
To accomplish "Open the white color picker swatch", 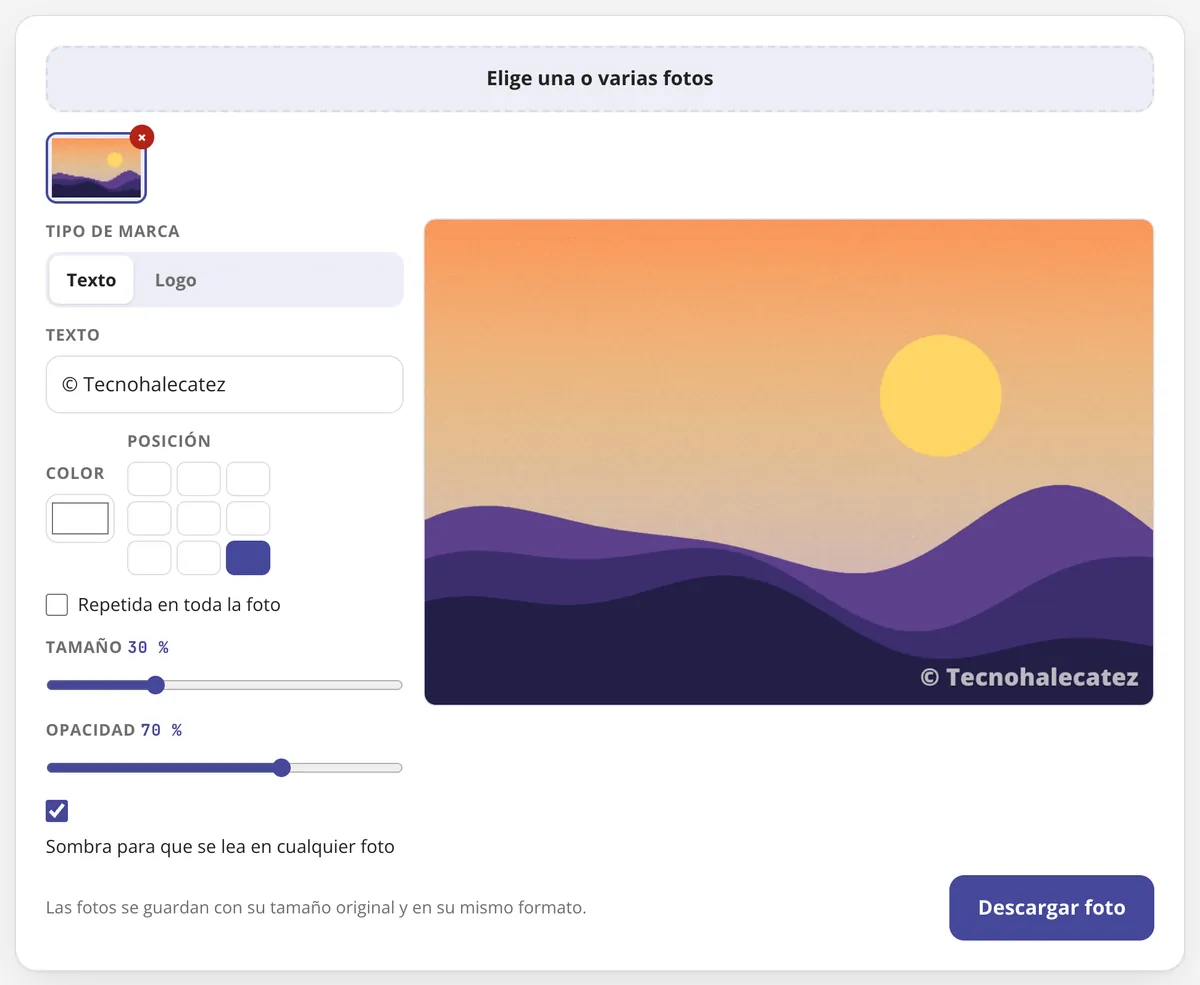I will [x=80, y=518].
